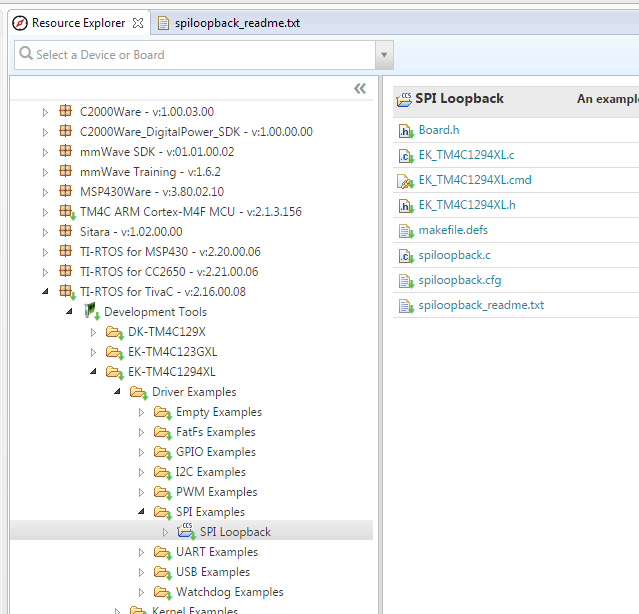Select the SPI Loopback tree row
Image resolution: width=639 pixels, height=614 pixels.
(191, 530)
